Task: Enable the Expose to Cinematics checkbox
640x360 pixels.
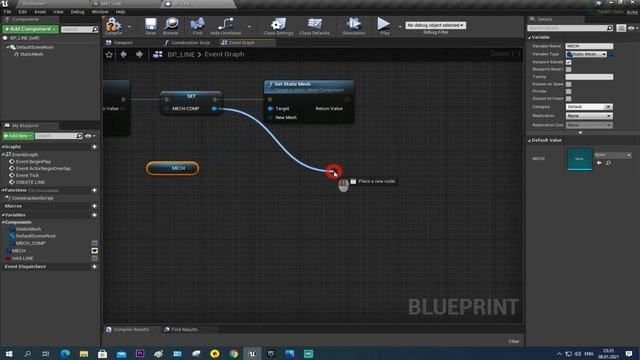Action: [569, 99]
